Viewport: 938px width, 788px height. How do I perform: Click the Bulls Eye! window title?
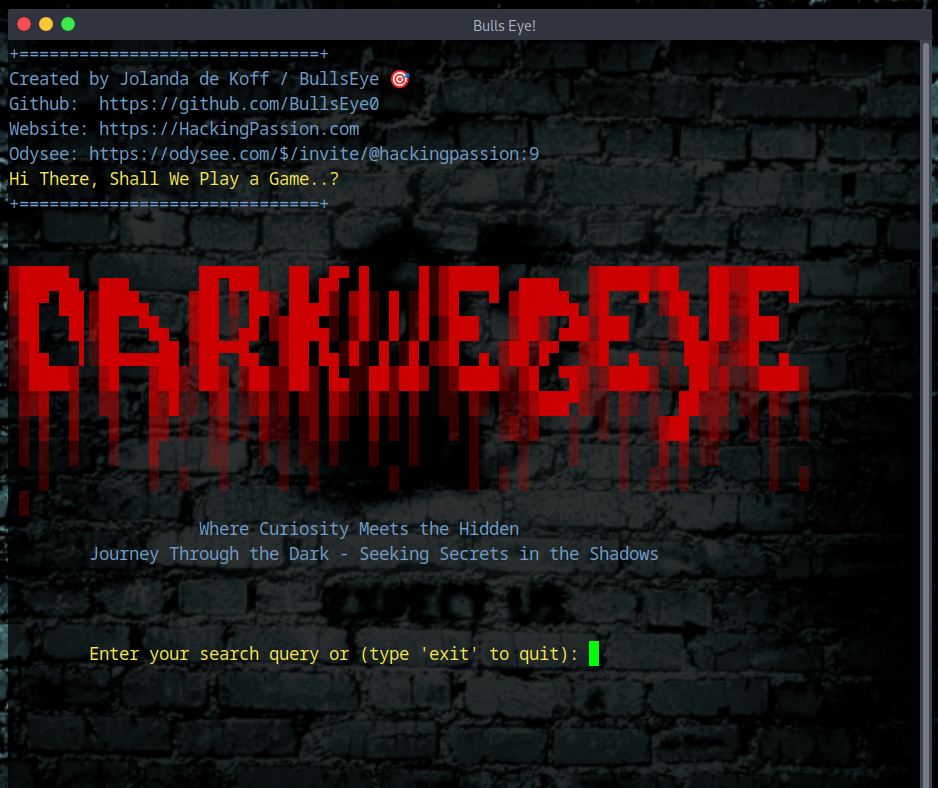tap(504, 25)
